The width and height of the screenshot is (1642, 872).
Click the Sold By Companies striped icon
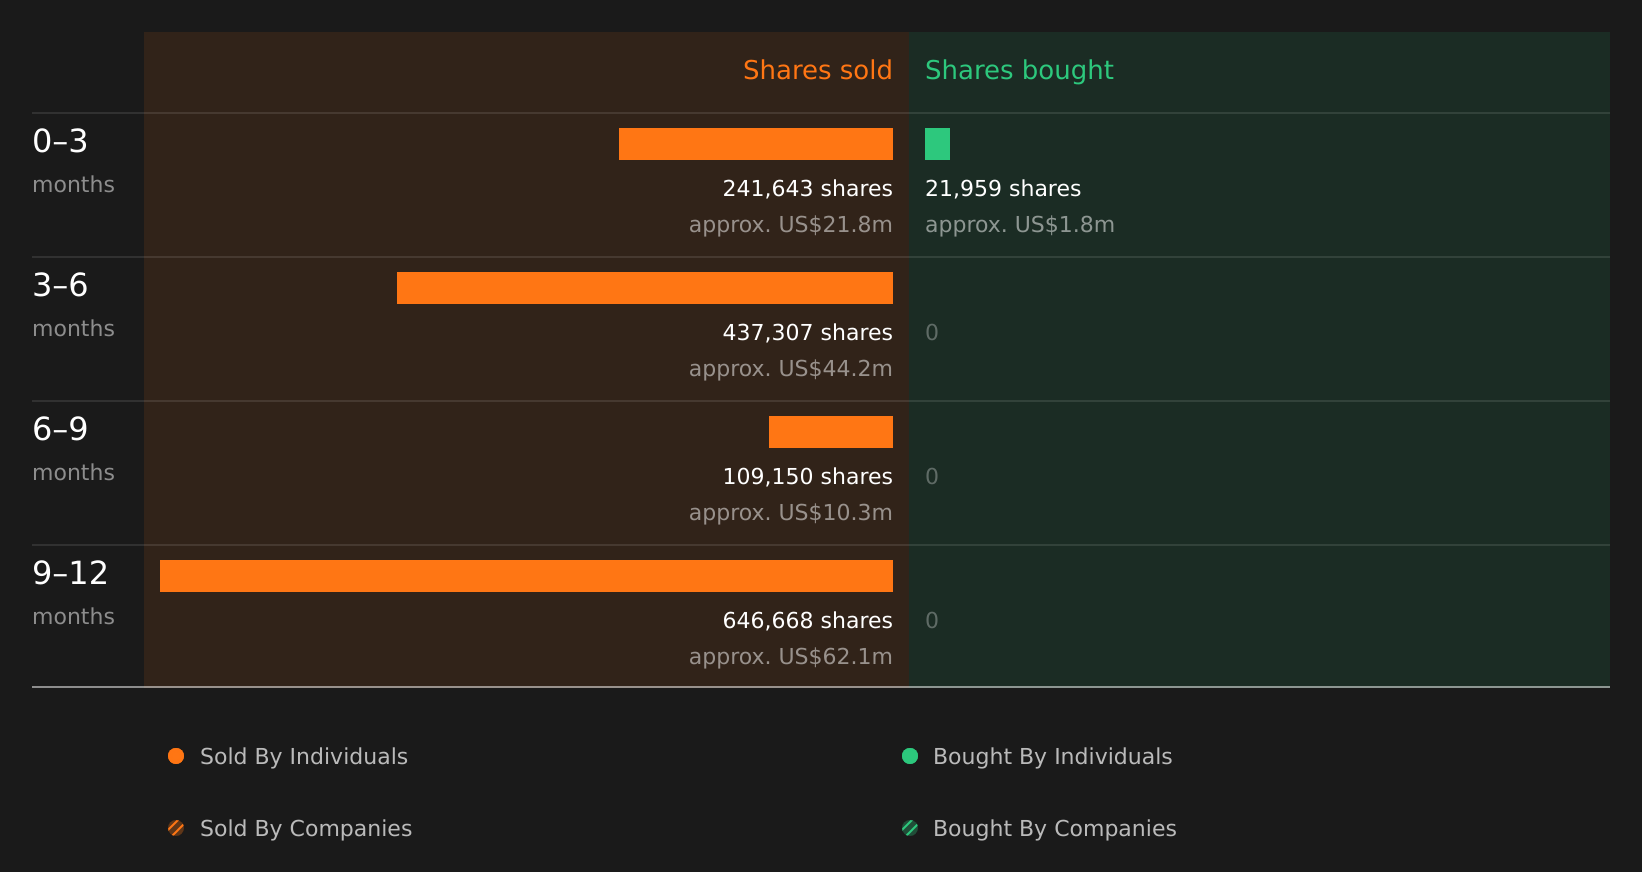pos(176,828)
